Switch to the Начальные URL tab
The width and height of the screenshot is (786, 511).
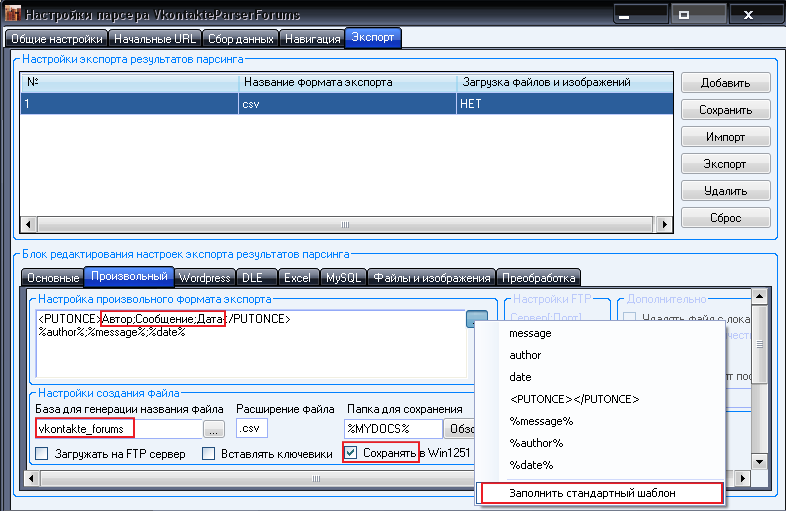click(155, 39)
